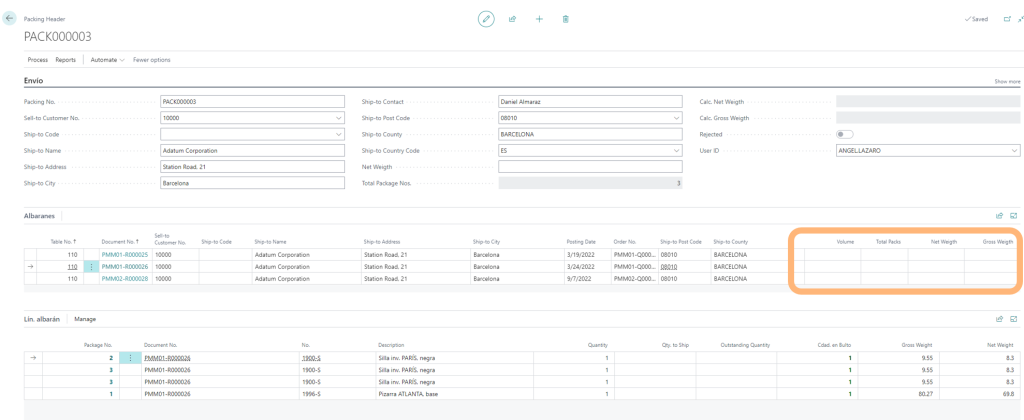
Task: Click Lín. albarán section heading
Action: point(42,319)
